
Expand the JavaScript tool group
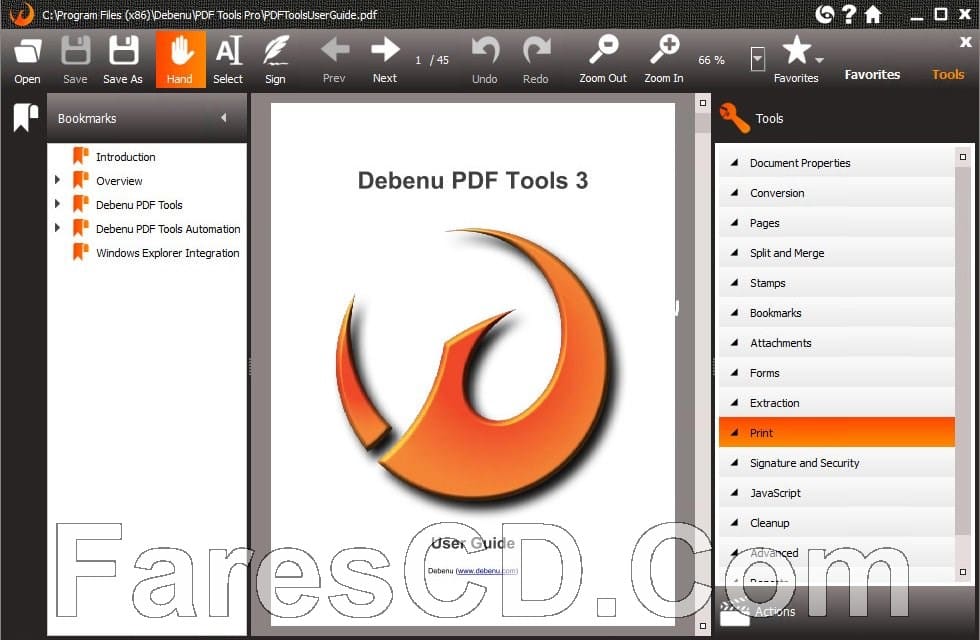[735, 492]
